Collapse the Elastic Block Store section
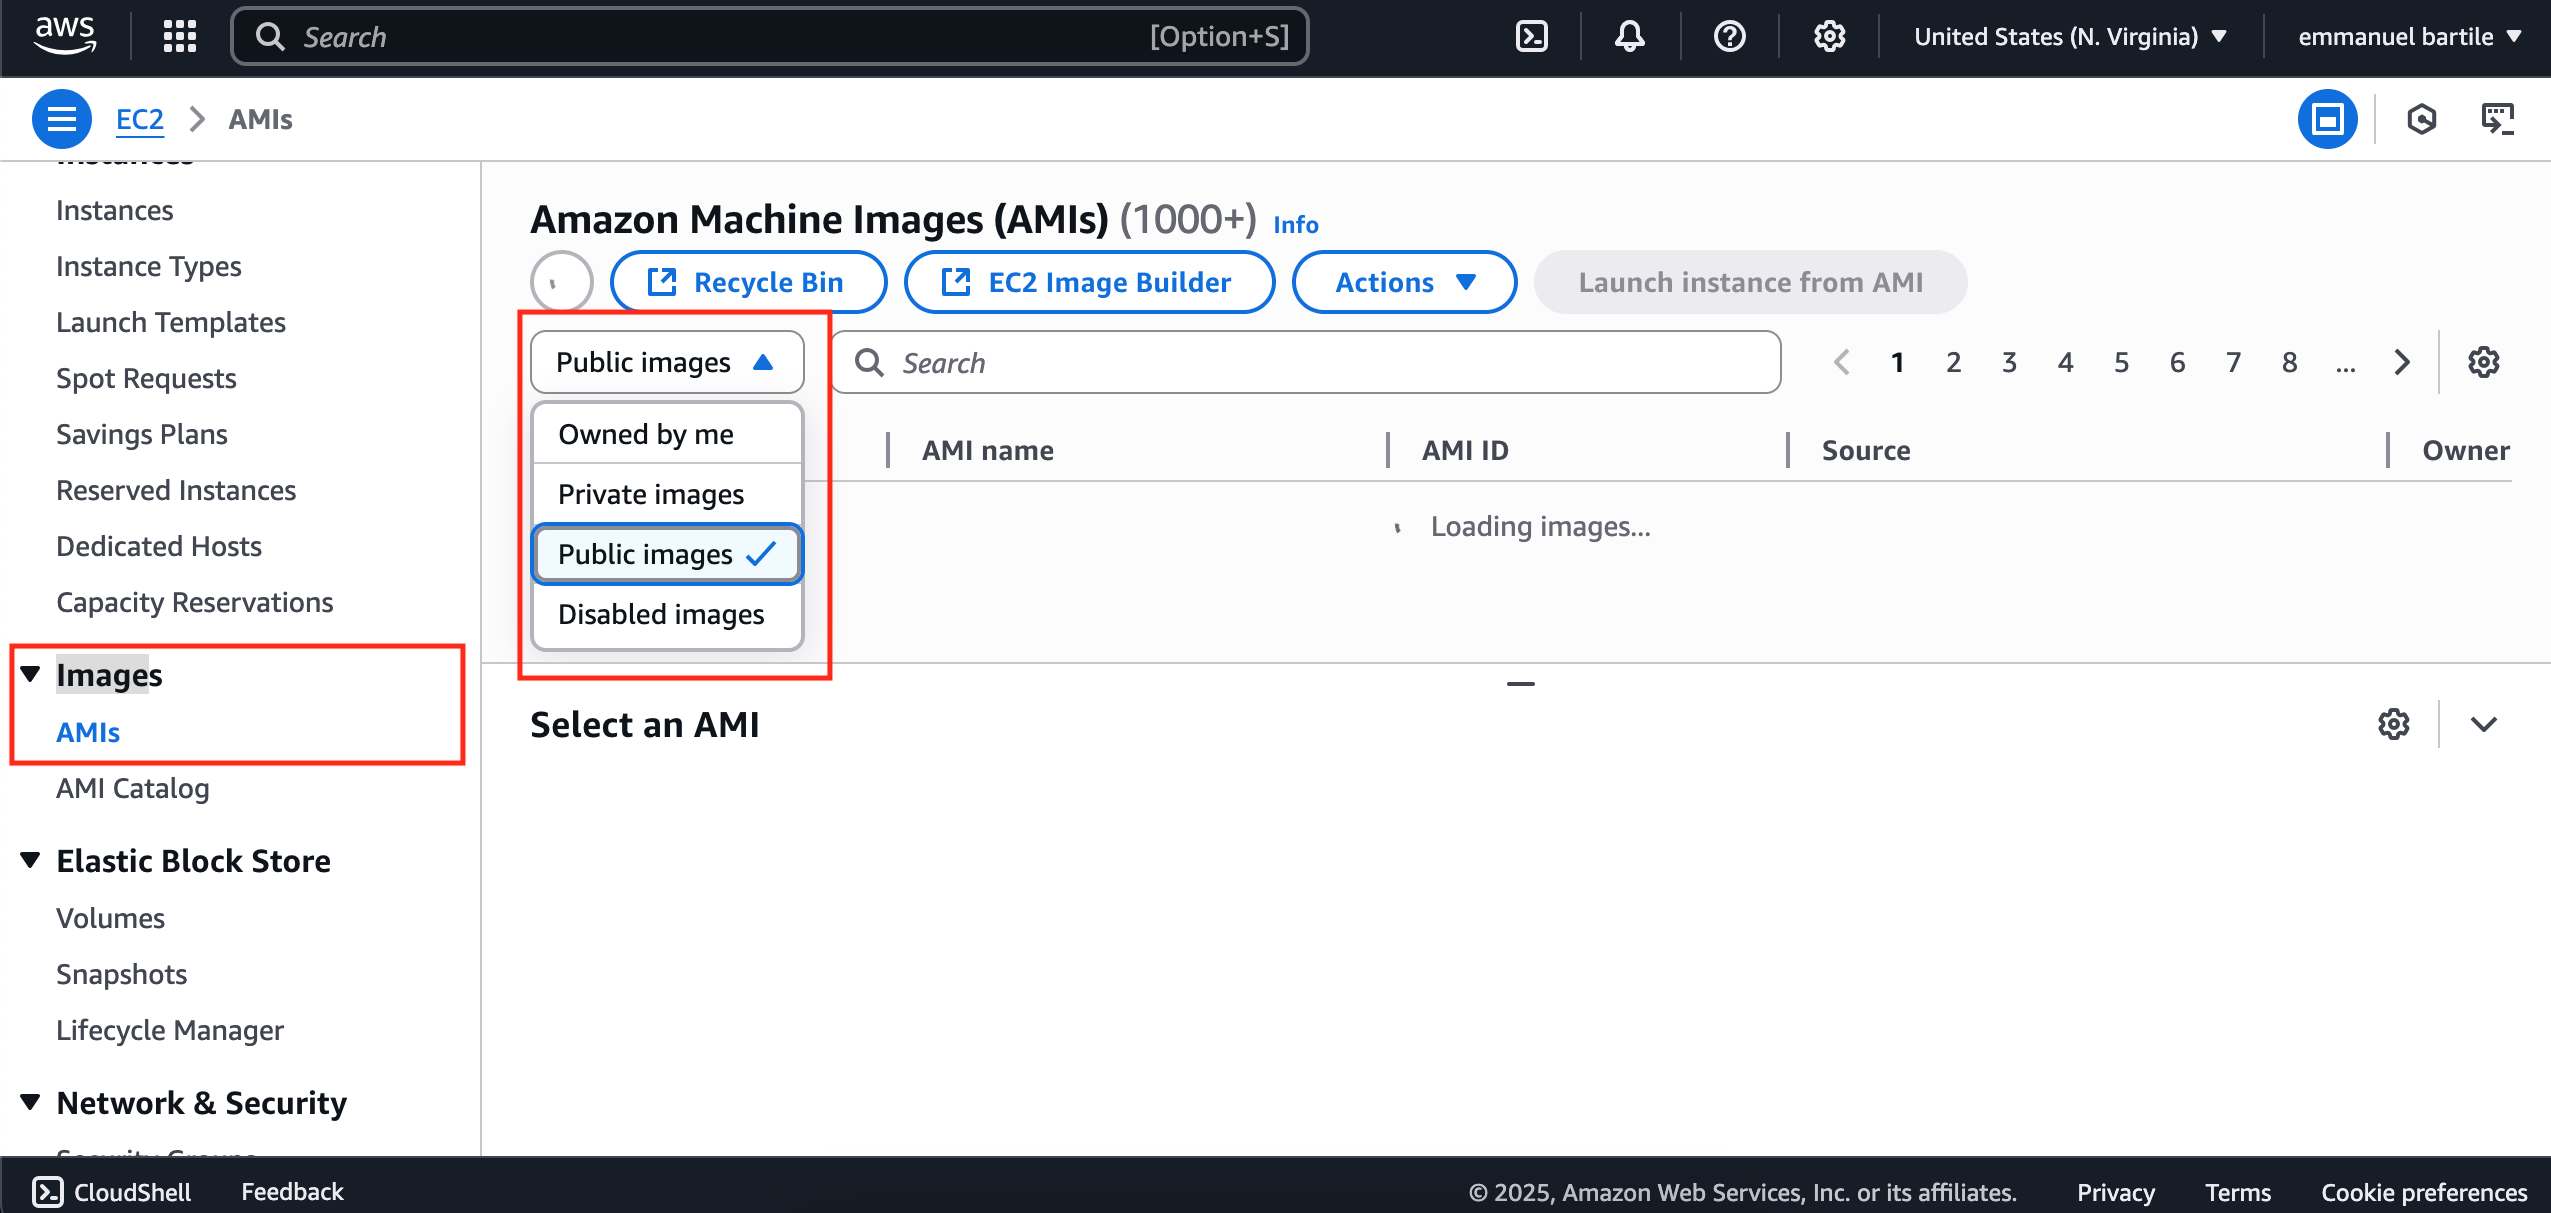Image resolution: width=2551 pixels, height=1213 pixels. (x=29, y=860)
